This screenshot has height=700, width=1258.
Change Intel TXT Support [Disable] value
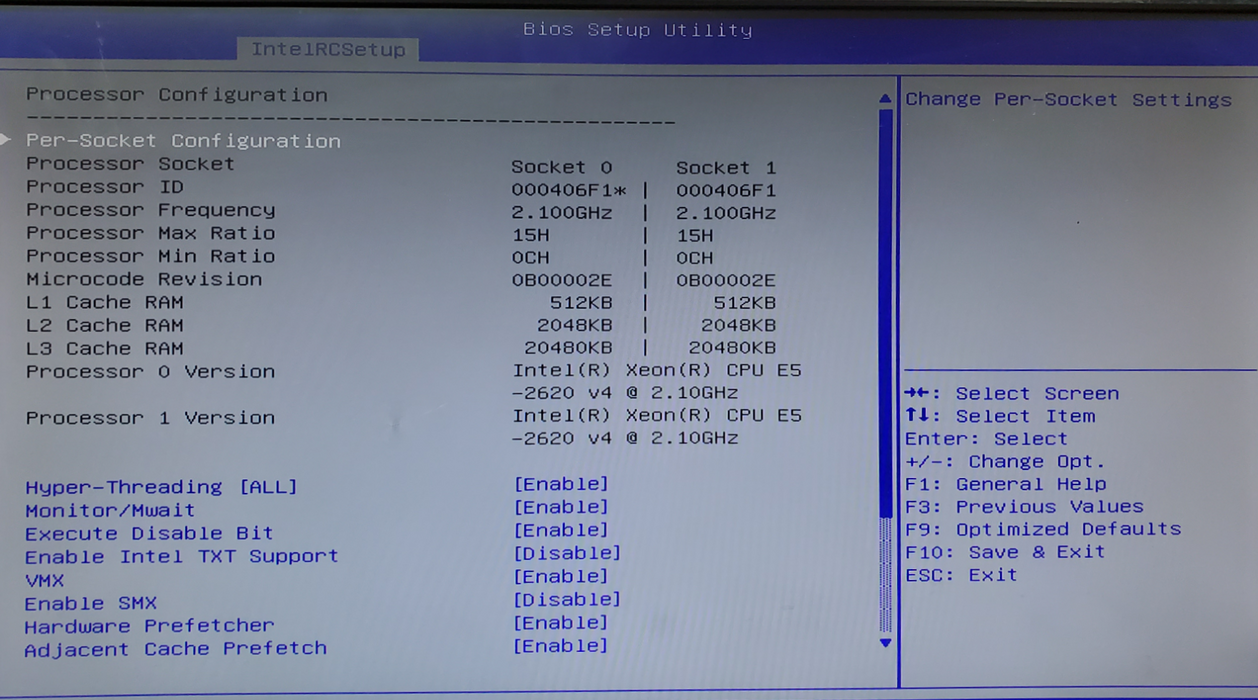pos(567,553)
